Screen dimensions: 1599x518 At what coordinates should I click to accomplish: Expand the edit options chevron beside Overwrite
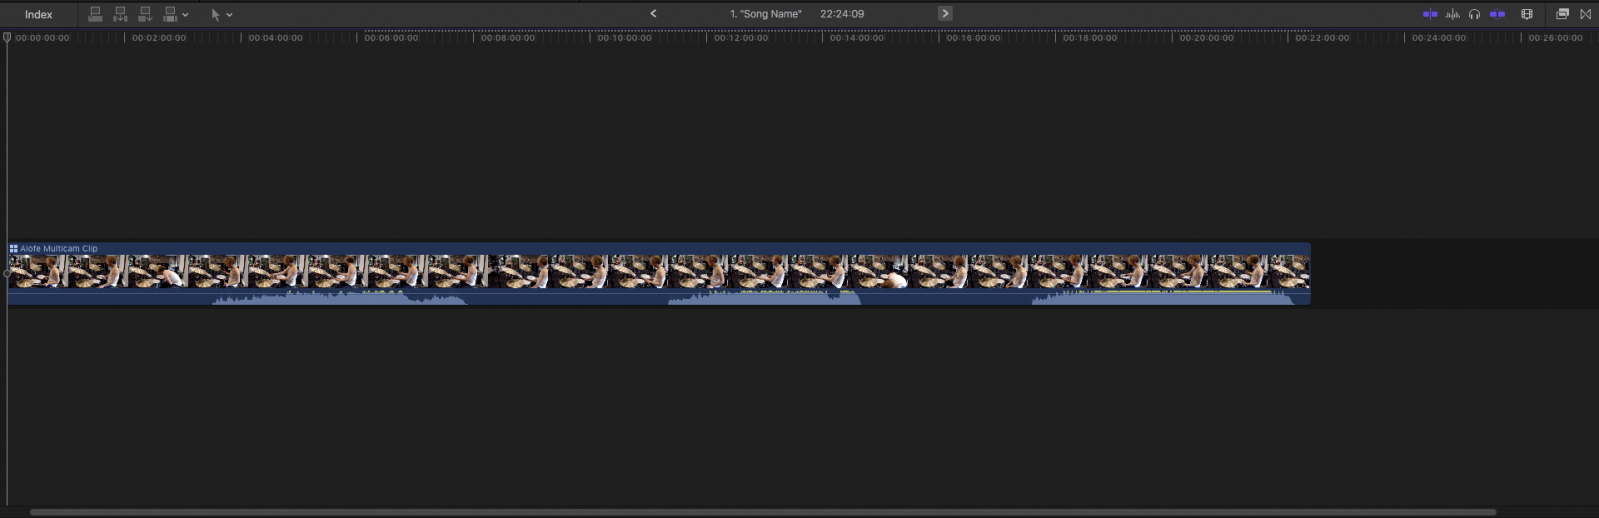pyautogui.click(x=185, y=15)
